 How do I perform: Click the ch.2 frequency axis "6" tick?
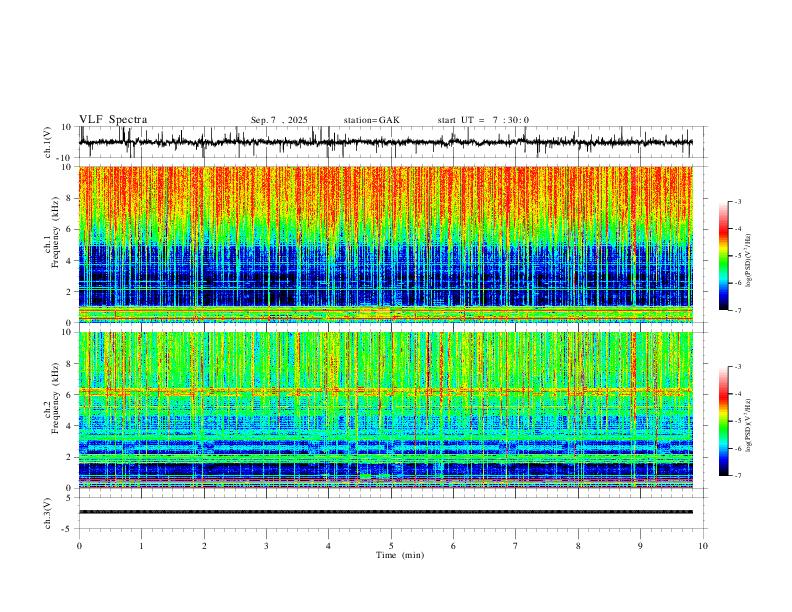(70, 394)
